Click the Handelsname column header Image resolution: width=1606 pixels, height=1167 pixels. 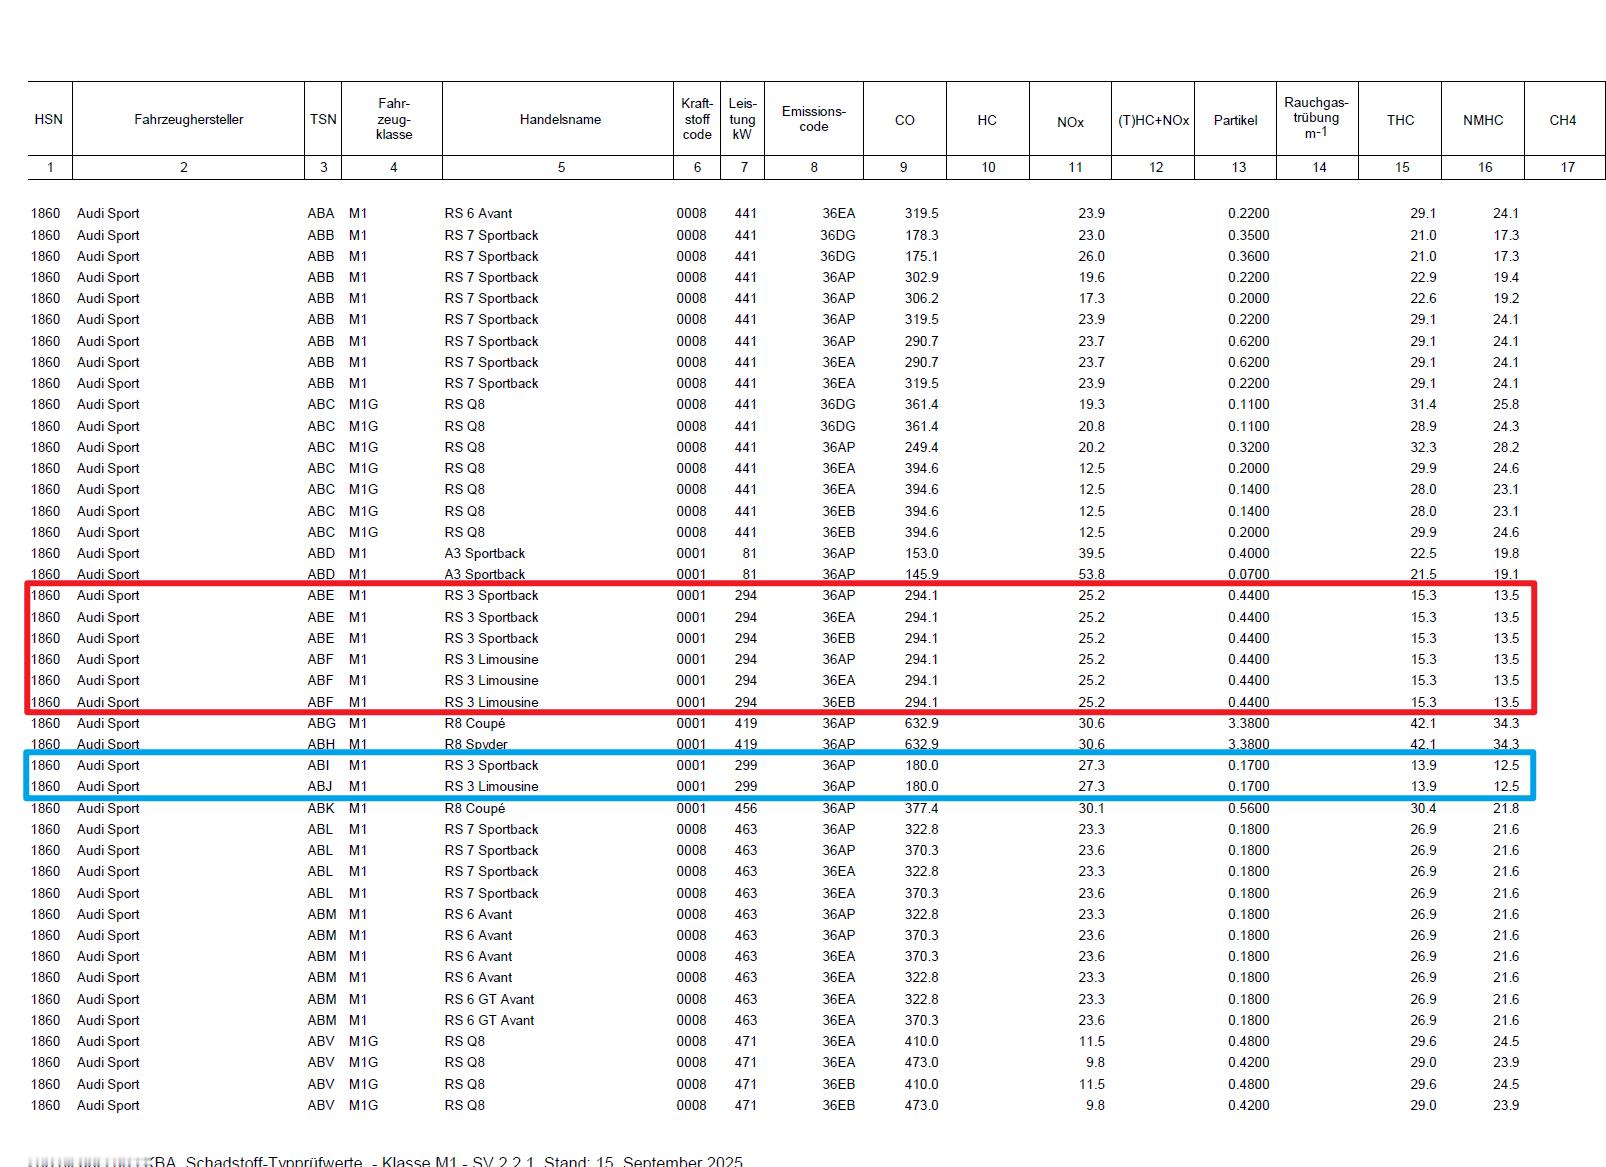pos(560,119)
